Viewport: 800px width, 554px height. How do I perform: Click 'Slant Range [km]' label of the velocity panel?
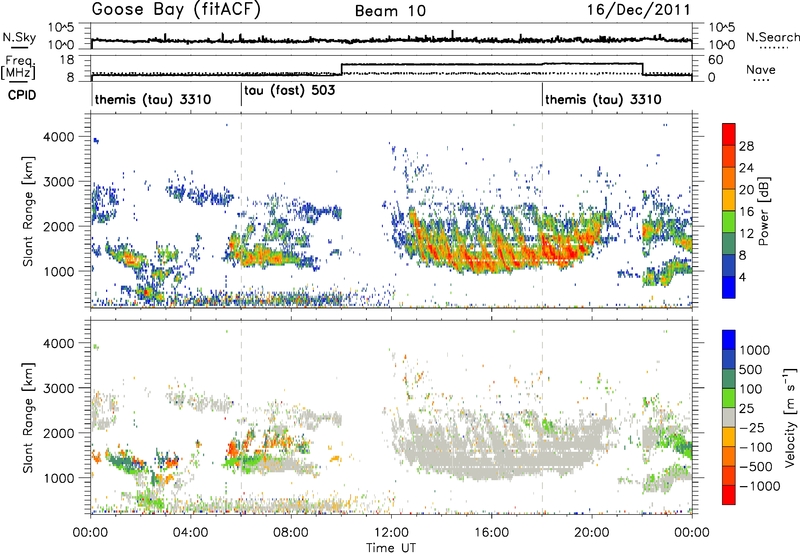[28, 417]
